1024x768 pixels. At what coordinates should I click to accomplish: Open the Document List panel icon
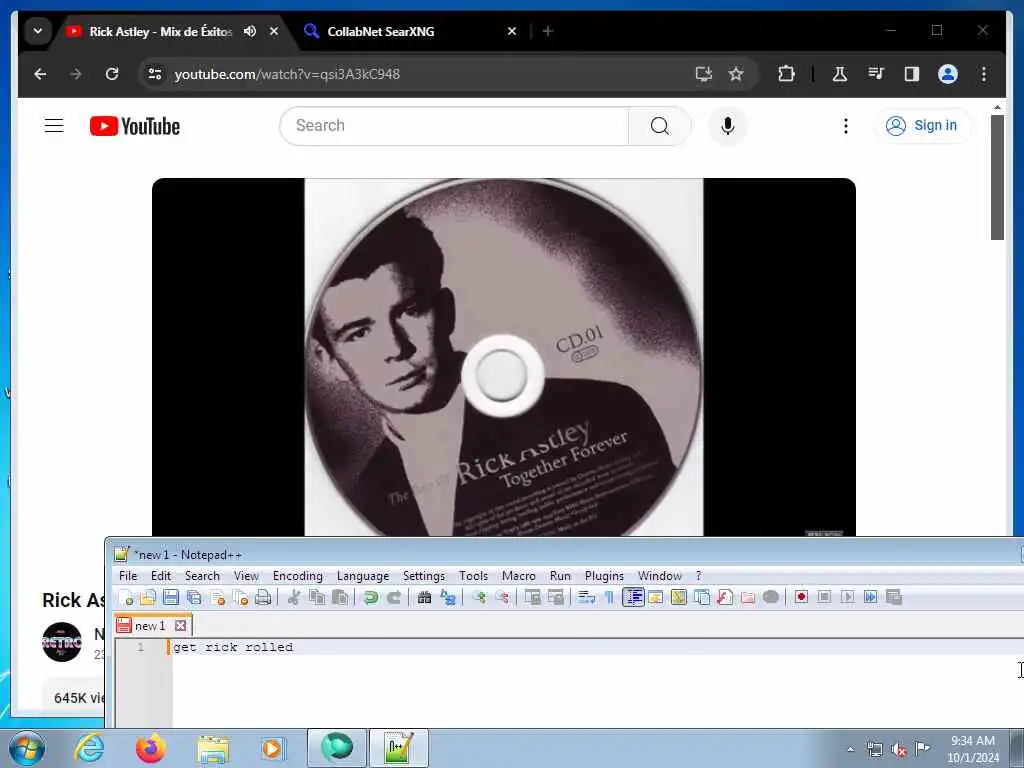702,597
